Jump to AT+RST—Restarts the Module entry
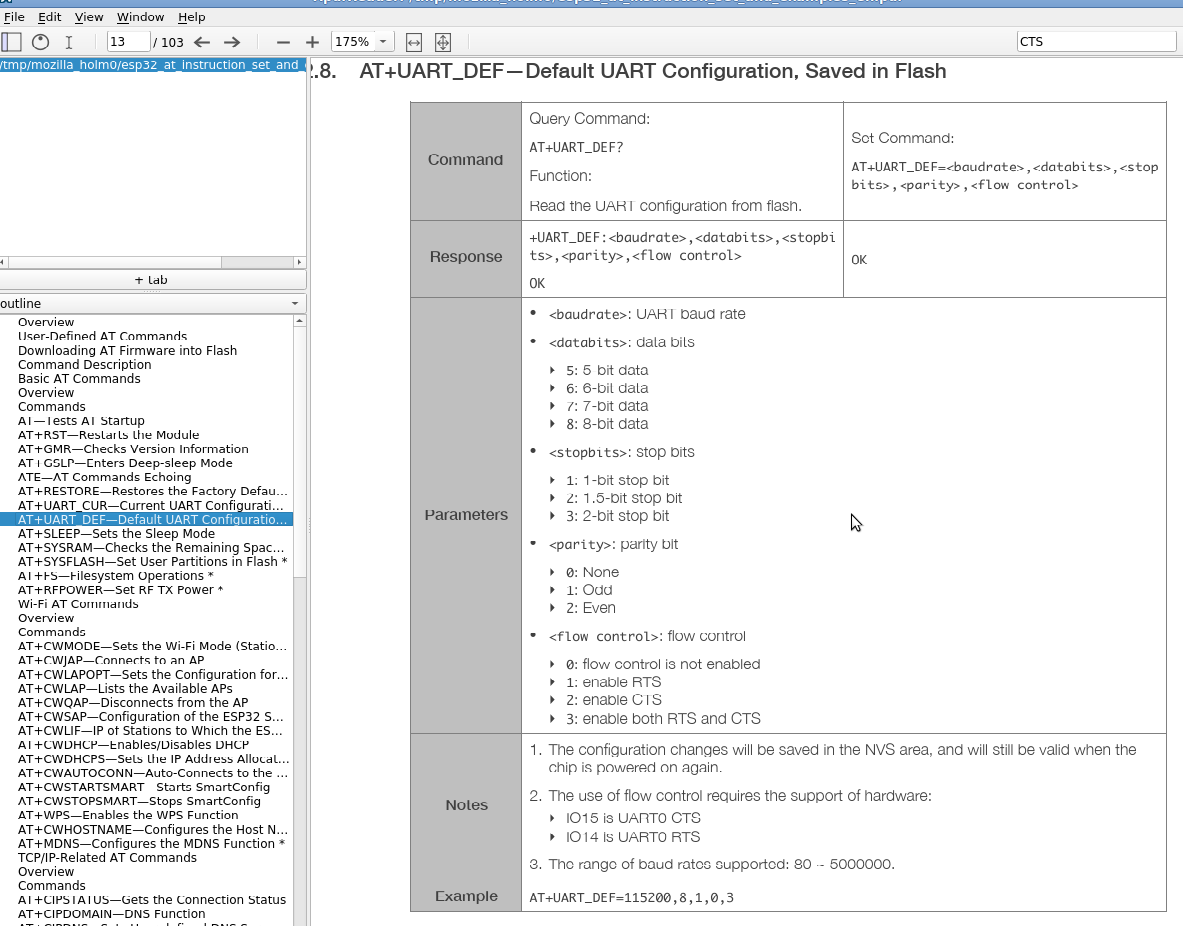Image resolution: width=1183 pixels, height=926 pixels. 109,435
